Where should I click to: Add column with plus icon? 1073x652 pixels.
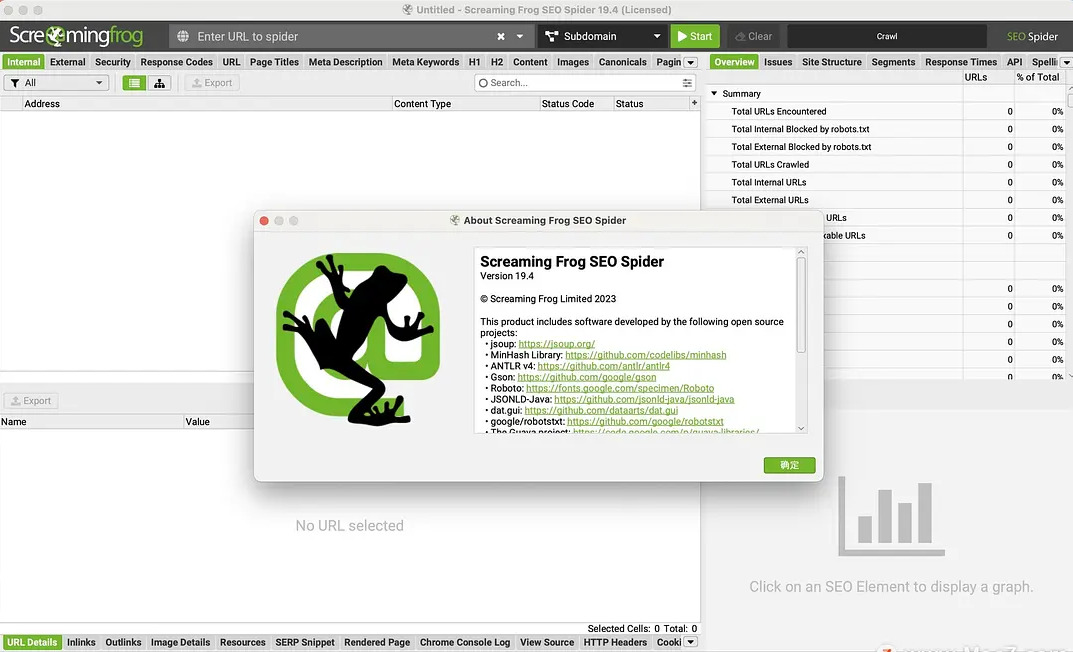(694, 103)
